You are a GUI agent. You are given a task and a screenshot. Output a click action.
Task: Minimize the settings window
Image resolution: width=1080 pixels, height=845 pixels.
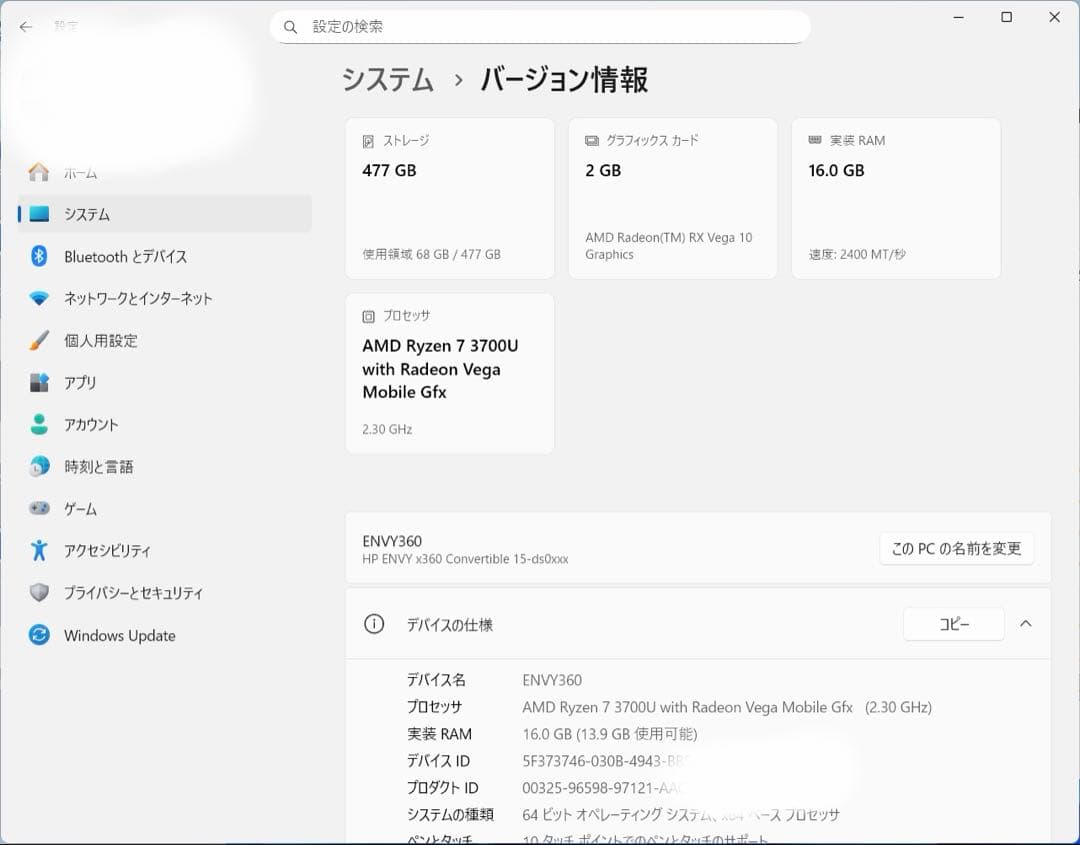click(958, 17)
